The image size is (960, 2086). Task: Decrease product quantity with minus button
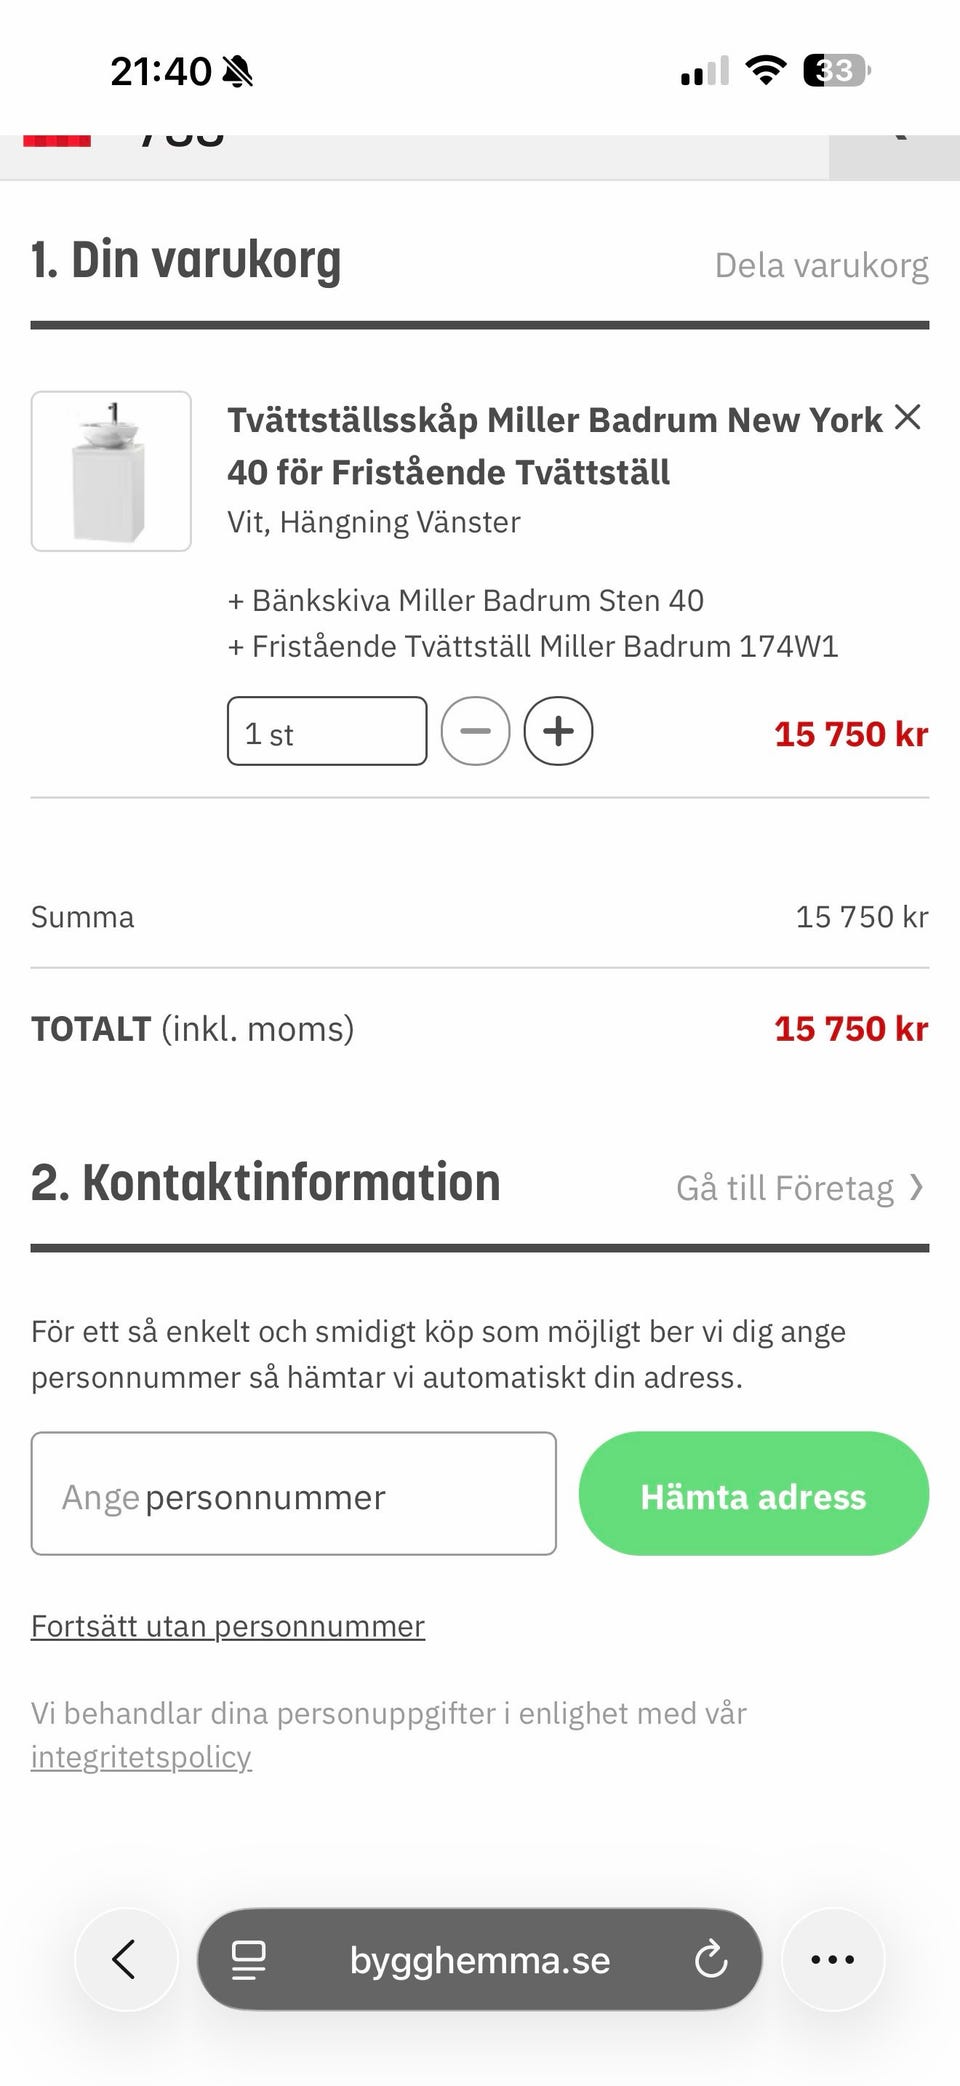tap(475, 731)
